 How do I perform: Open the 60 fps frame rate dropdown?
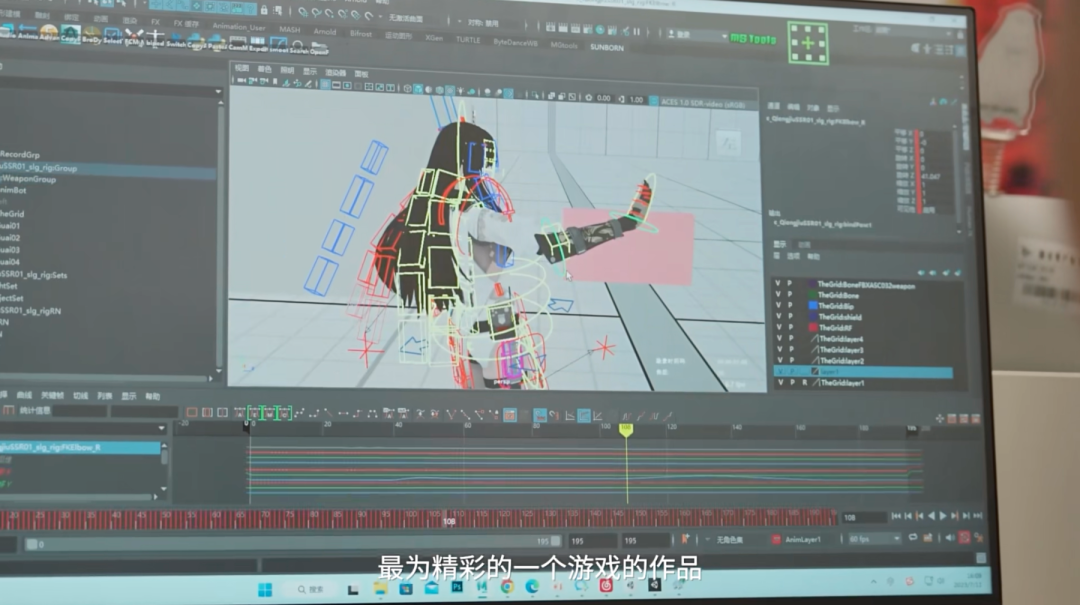pyautogui.click(x=875, y=539)
